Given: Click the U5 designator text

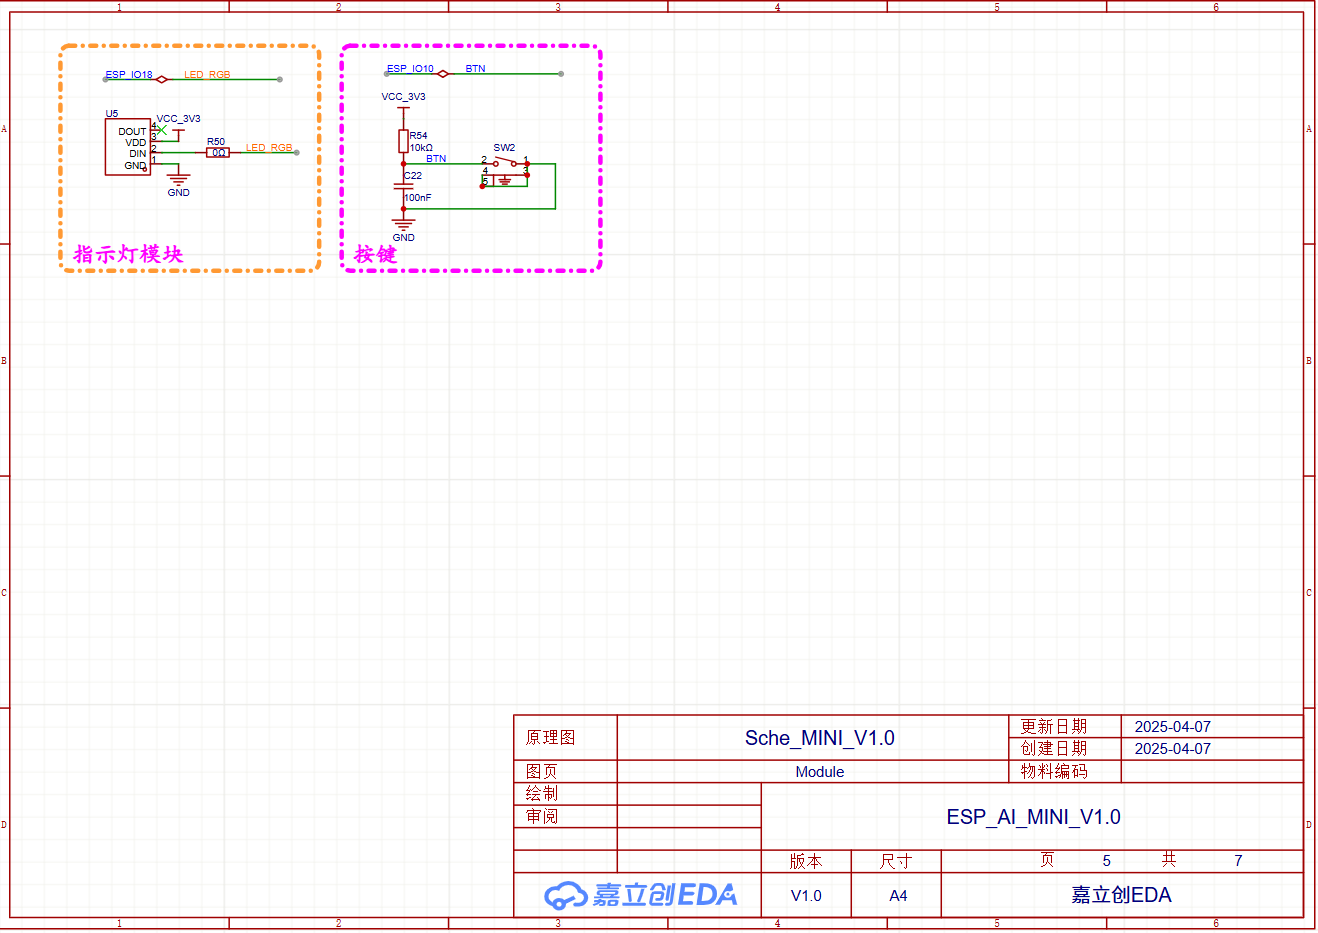Looking at the screenshot, I should [x=112, y=113].
